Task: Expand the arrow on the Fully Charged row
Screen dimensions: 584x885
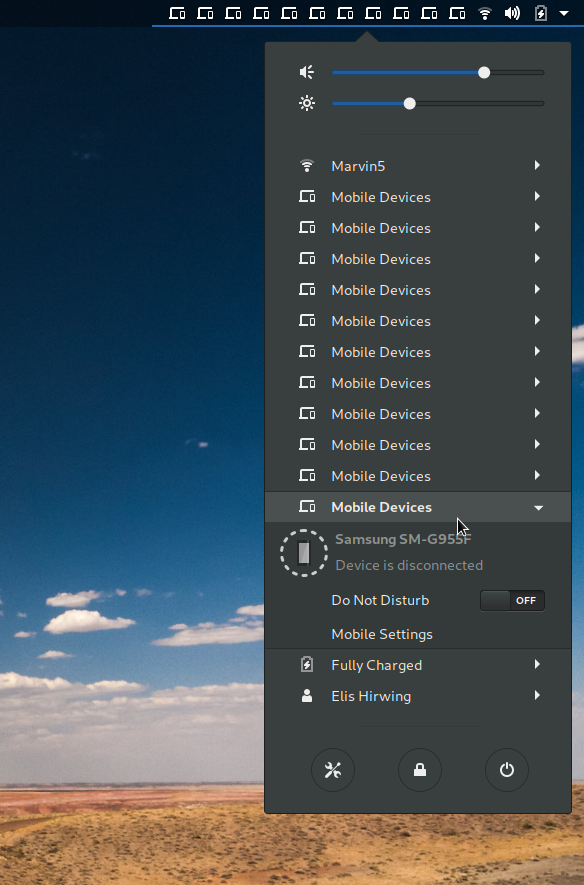Action: 537,664
